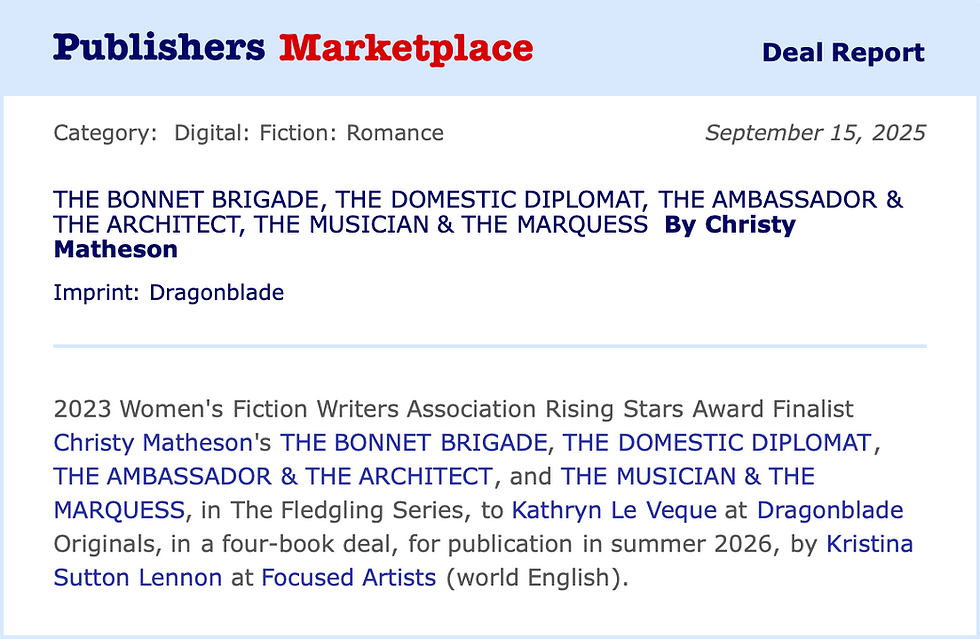Click the "Digital: Fiction: Romance" category text
The width and height of the screenshot is (980, 639).
point(308,133)
